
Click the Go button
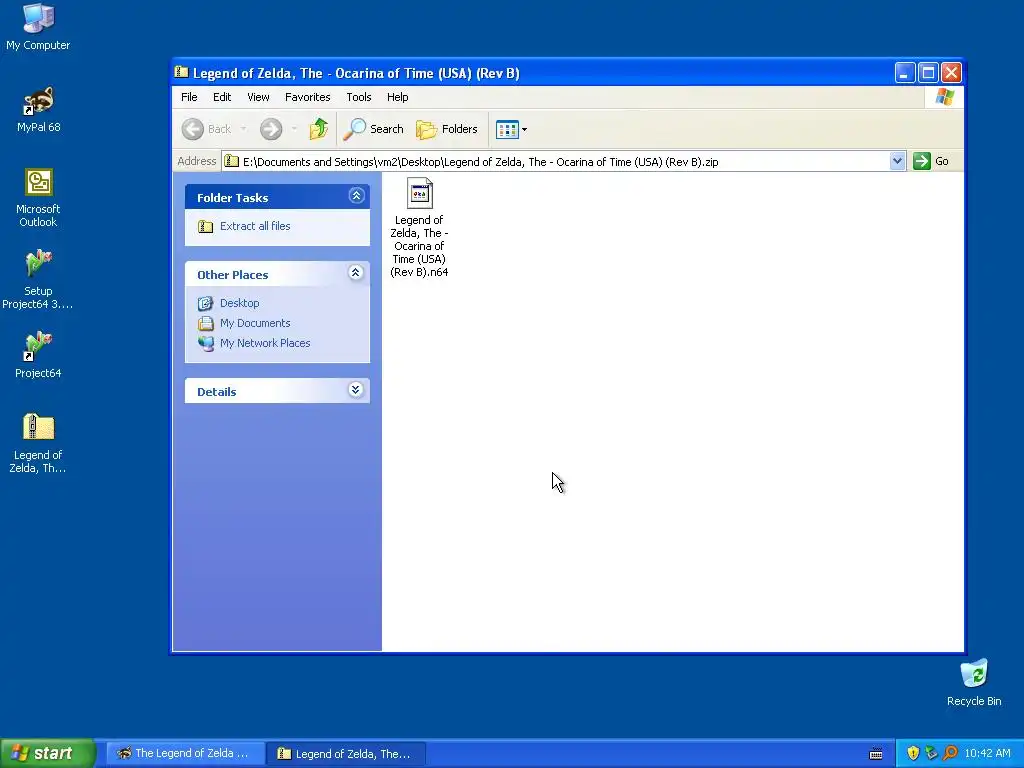931,161
